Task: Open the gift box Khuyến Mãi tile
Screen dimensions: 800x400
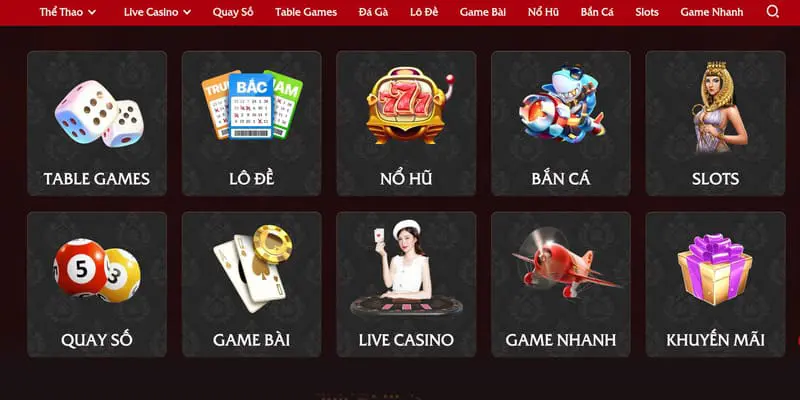Action: pyautogui.click(x=715, y=284)
